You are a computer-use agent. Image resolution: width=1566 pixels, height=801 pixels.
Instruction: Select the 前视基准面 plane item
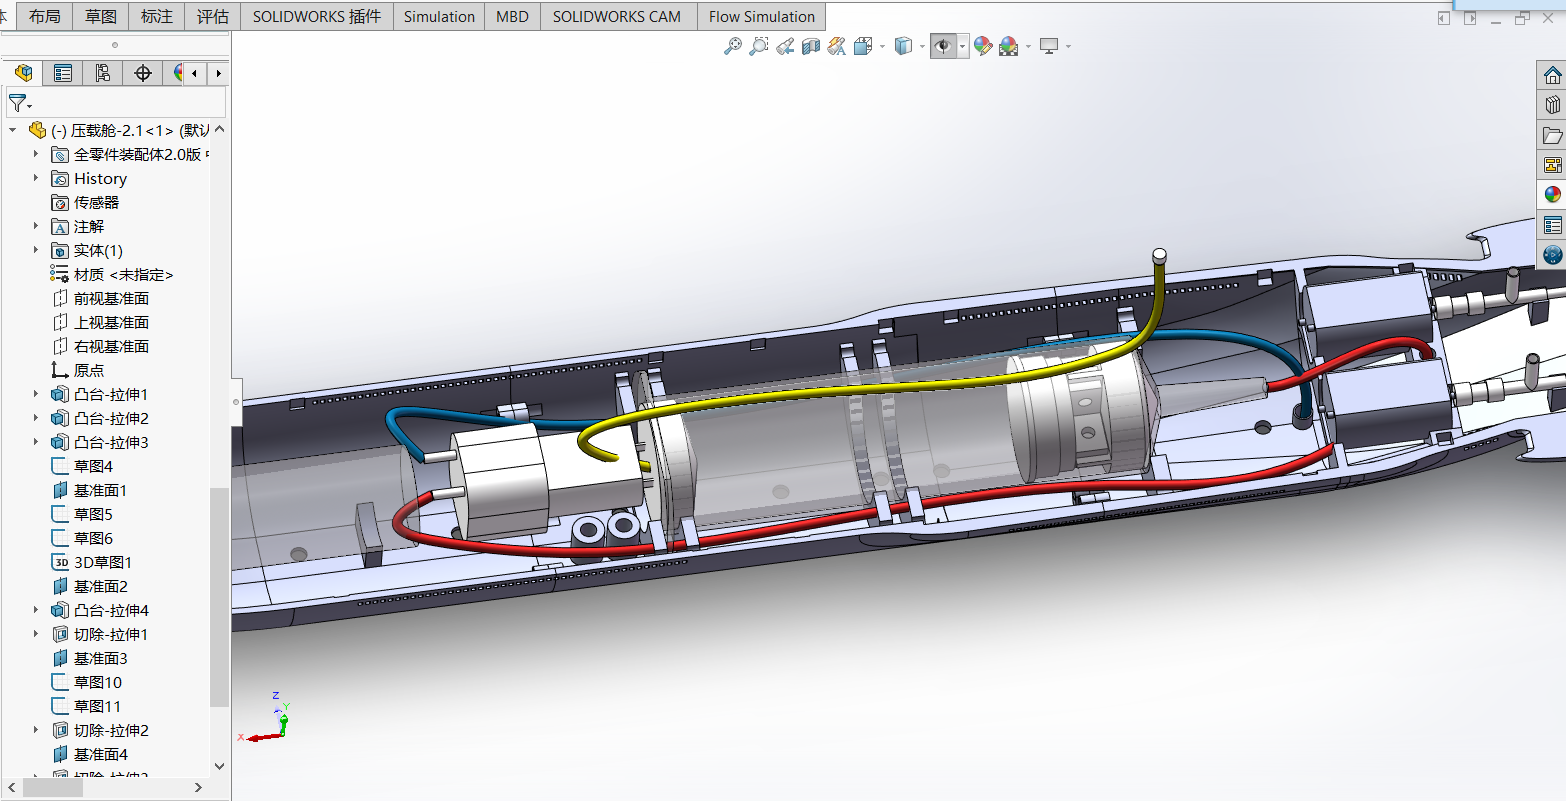click(111, 298)
